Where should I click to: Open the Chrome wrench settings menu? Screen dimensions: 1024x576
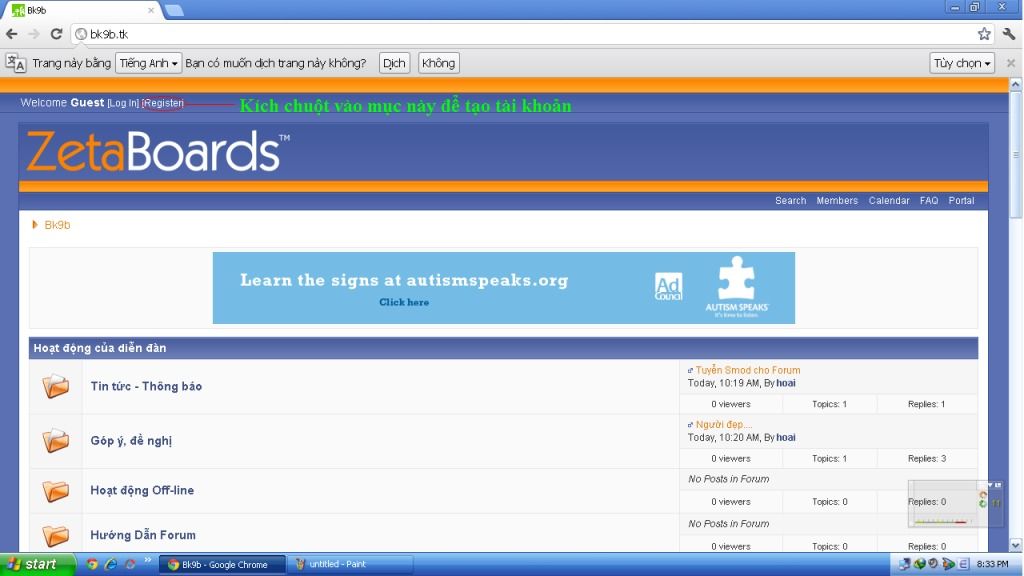pyautogui.click(x=1008, y=34)
